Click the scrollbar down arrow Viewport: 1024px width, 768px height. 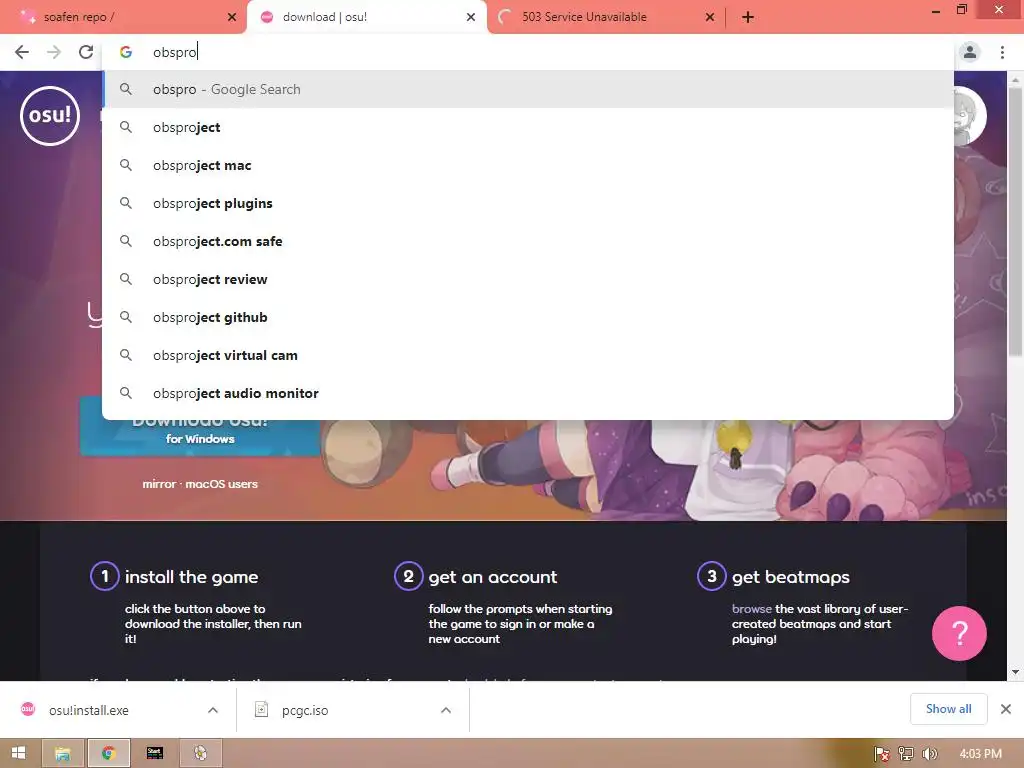(1015, 672)
